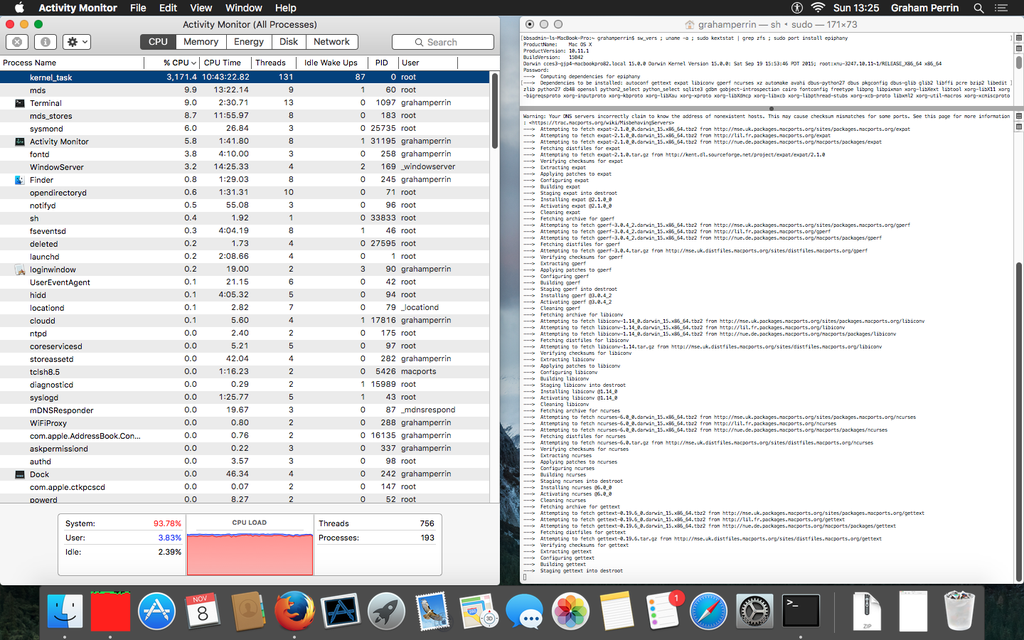This screenshot has width=1024, height=640.
Task: Click the Terminal window lower pane scrollbar
Action: coord(1019,421)
